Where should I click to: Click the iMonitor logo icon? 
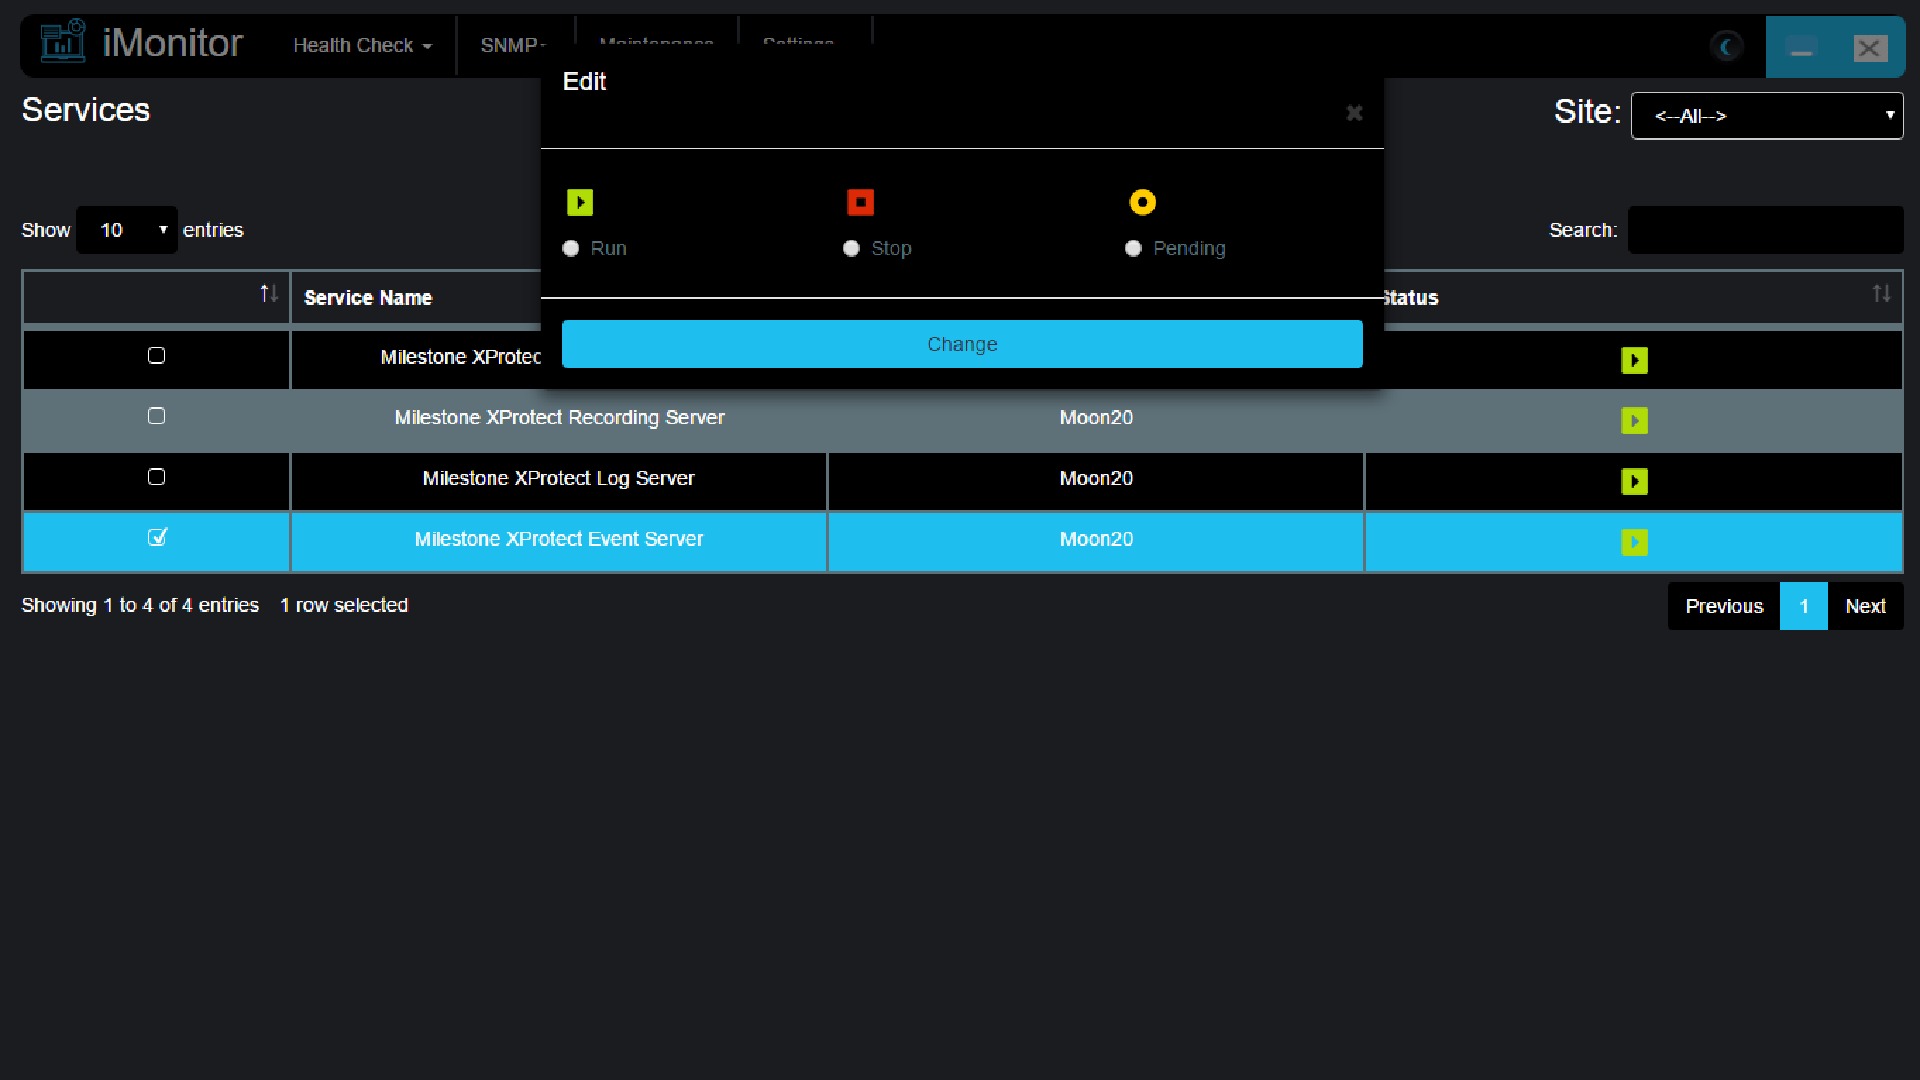[63, 42]
